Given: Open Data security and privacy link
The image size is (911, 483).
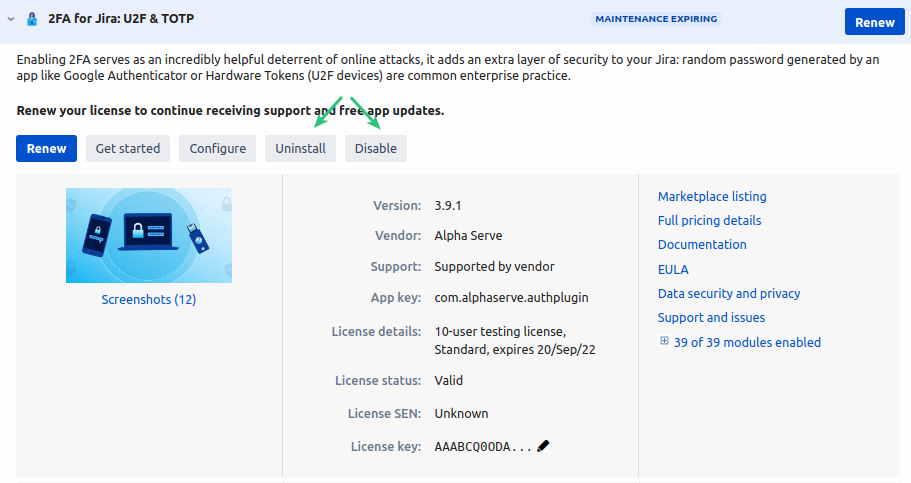Looking at the screenshot, I should tap(729, 293).
